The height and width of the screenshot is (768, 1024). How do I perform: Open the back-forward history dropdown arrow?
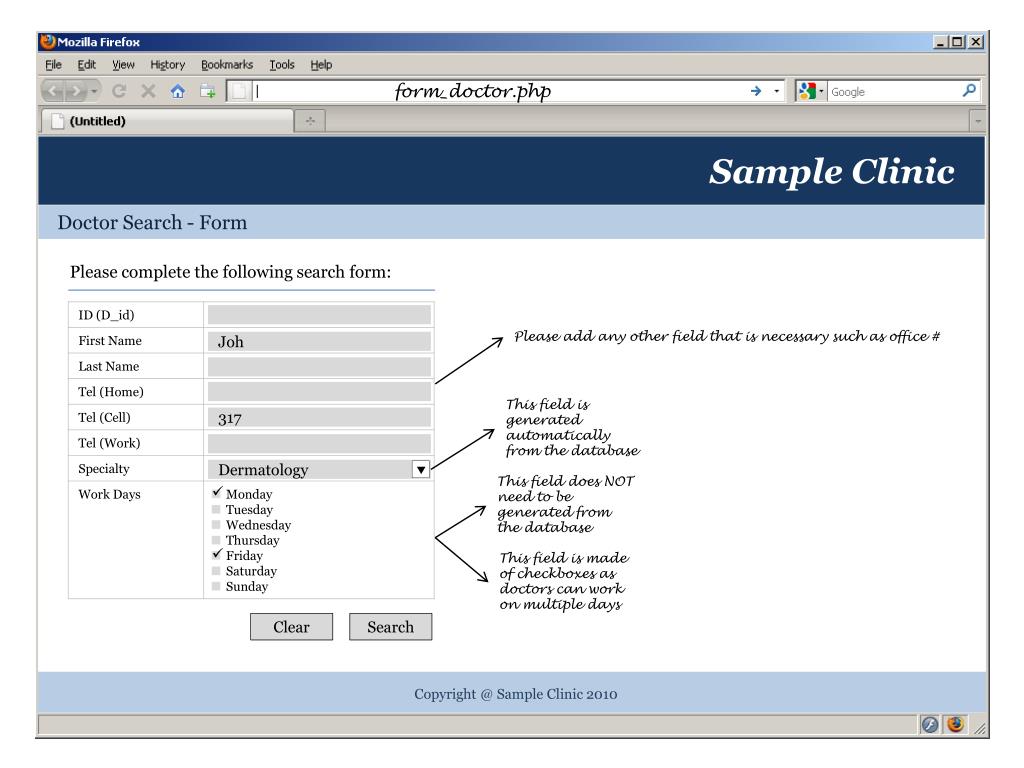tap(95, 91)
